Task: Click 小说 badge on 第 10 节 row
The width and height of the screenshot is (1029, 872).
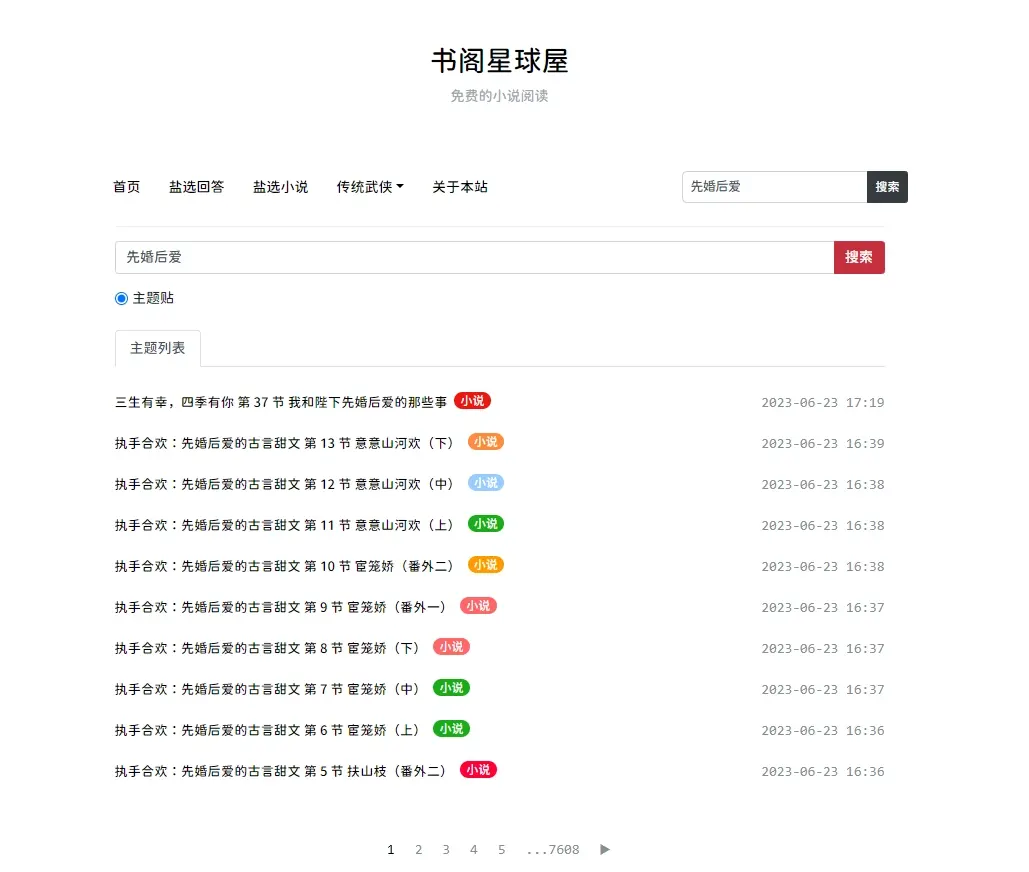Action: coord(486,565)
